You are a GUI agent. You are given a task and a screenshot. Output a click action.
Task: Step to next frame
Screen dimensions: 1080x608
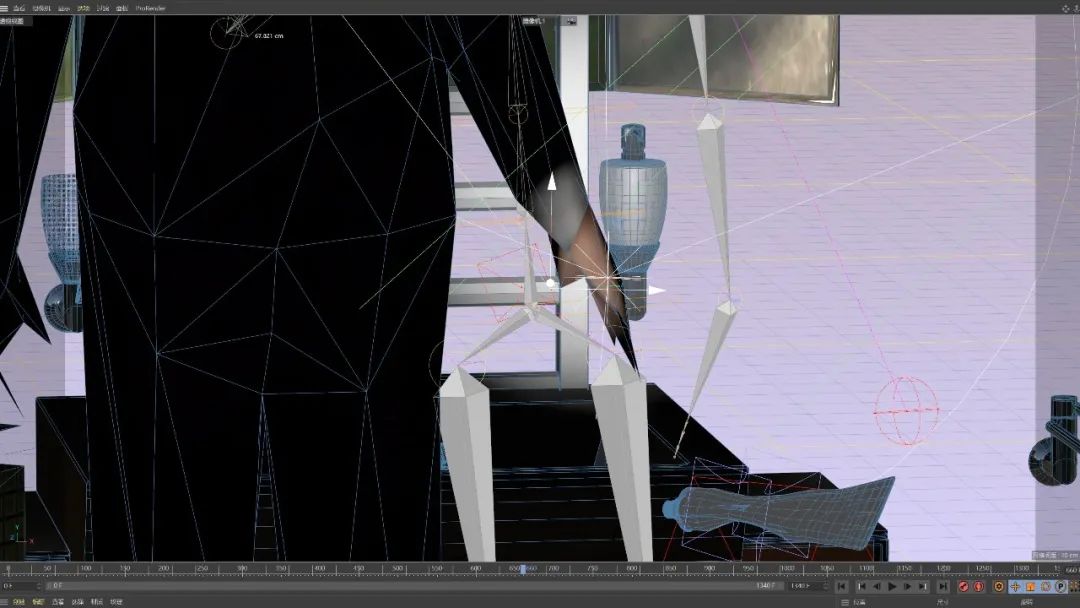click(909, 587)
